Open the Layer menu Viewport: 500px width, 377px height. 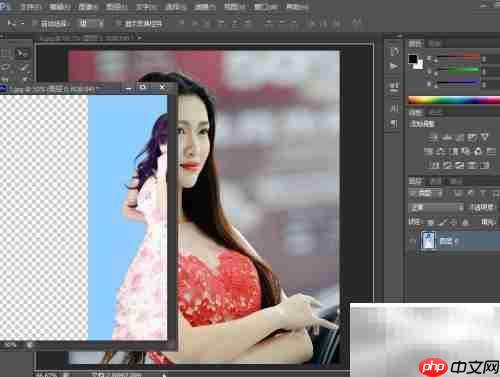point(116,7)
